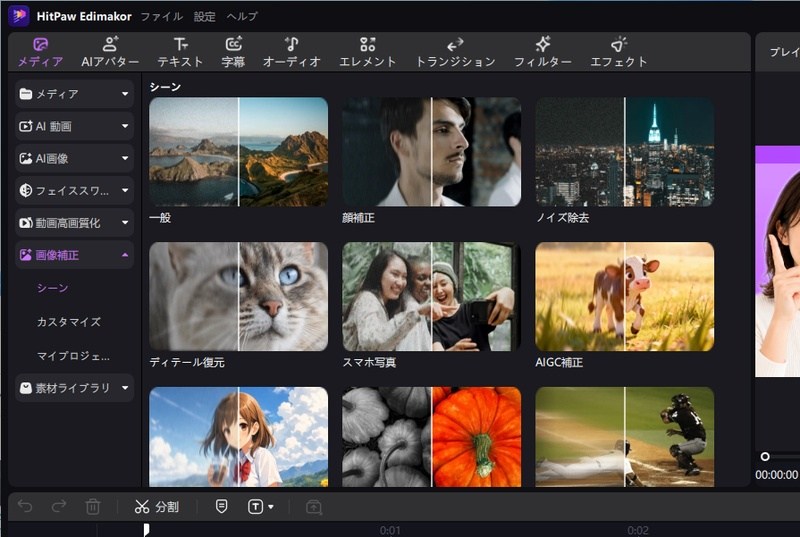This screenshot has height=537, width=800.
Task: Click the AI画像 sidebar icon
Action: (x=26, y=158)
